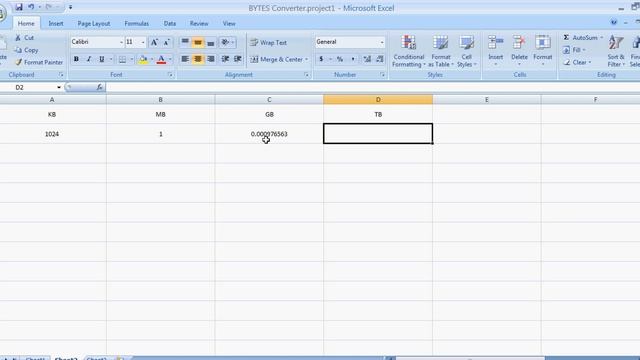
Task: Click the Increase Indent icon
Action: point(238,60)
